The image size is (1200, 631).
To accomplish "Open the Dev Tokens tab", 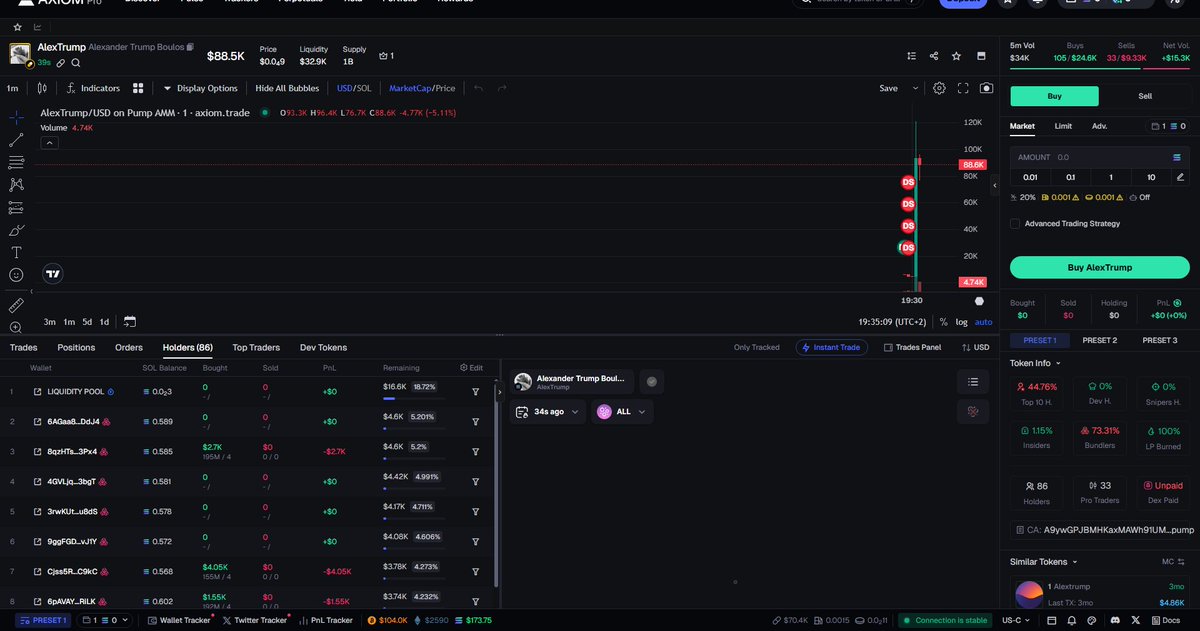I will click(323, 347).
